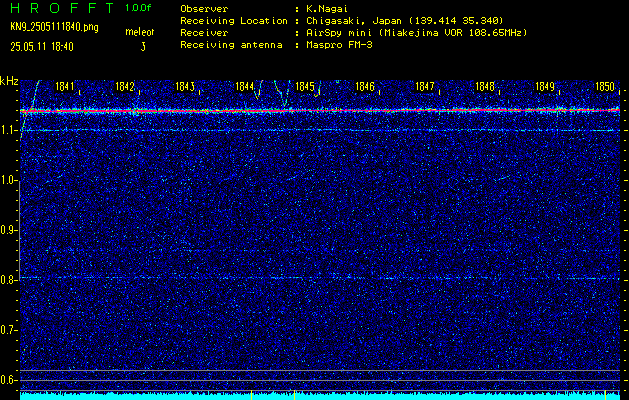629x400 pixels.
Task: Click the version label 1.00f
Action: (138, 8)
